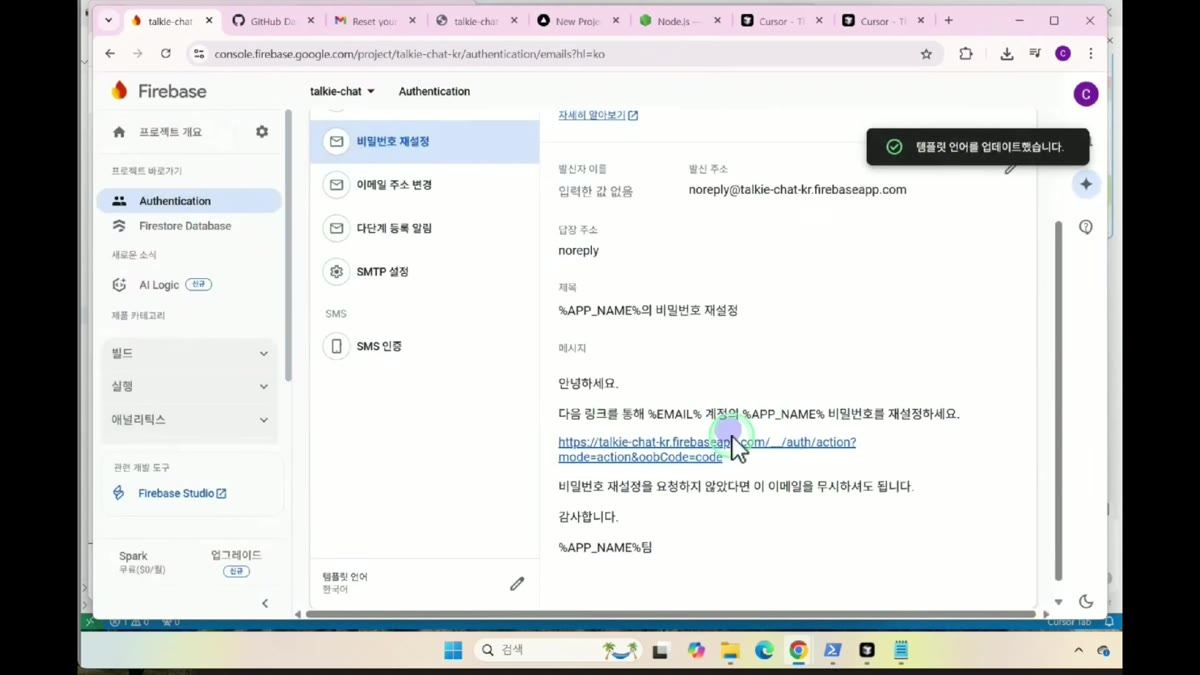Open a new browser tab

(x=948, y=21)
